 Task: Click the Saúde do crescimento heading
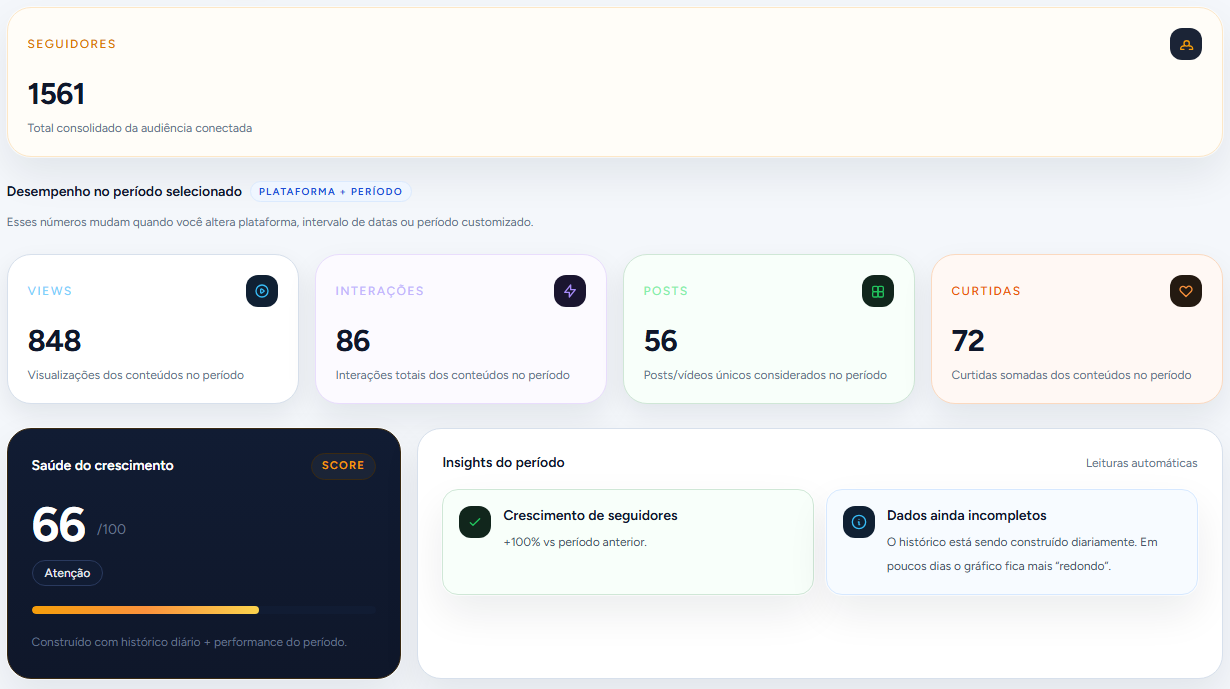click(x=103, y=465)
